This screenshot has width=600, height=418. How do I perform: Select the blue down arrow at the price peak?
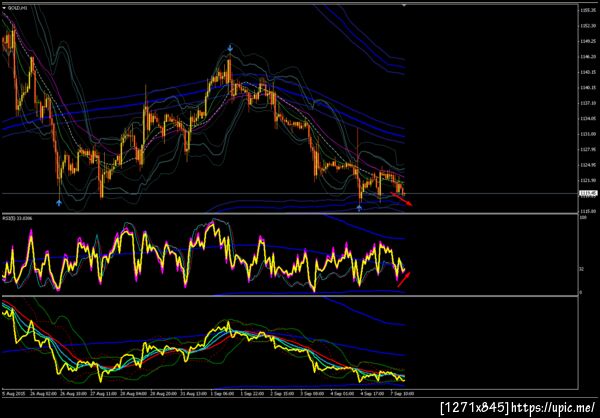coord(230,48)
